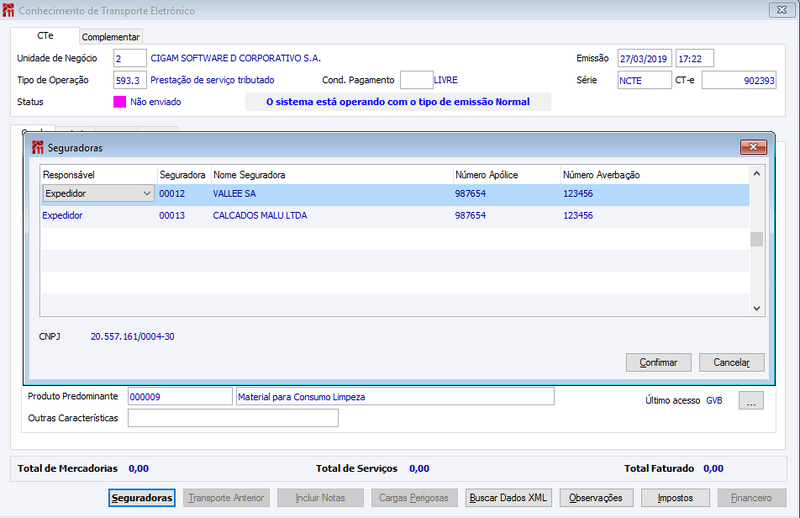The image size is (800, 518).
Task: Click the emission time field 17:22
Action: (x=694, y=59)
